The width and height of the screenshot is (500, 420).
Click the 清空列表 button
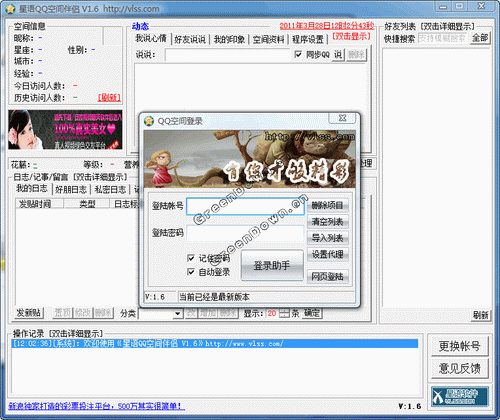click(328, 222)
